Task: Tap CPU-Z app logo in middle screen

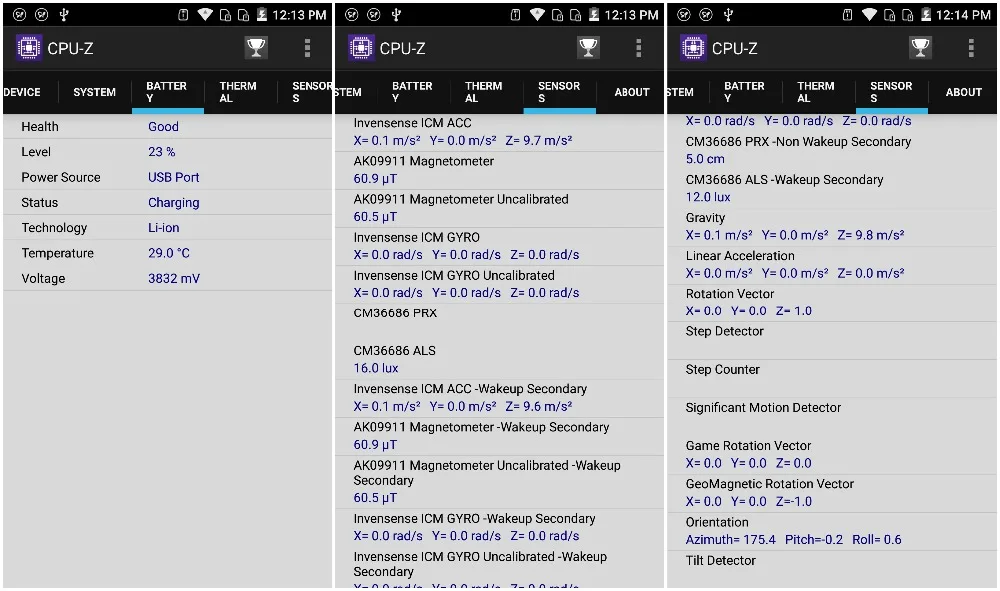Action: click(361, 48)
